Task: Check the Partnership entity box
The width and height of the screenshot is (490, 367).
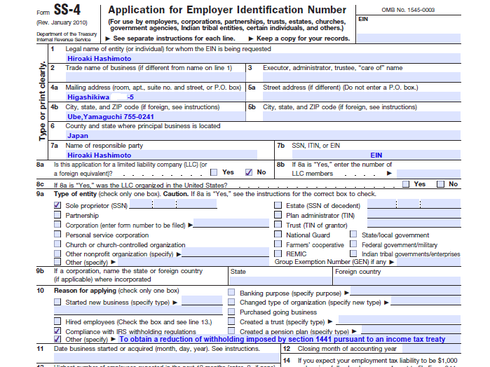Action: 57,215
